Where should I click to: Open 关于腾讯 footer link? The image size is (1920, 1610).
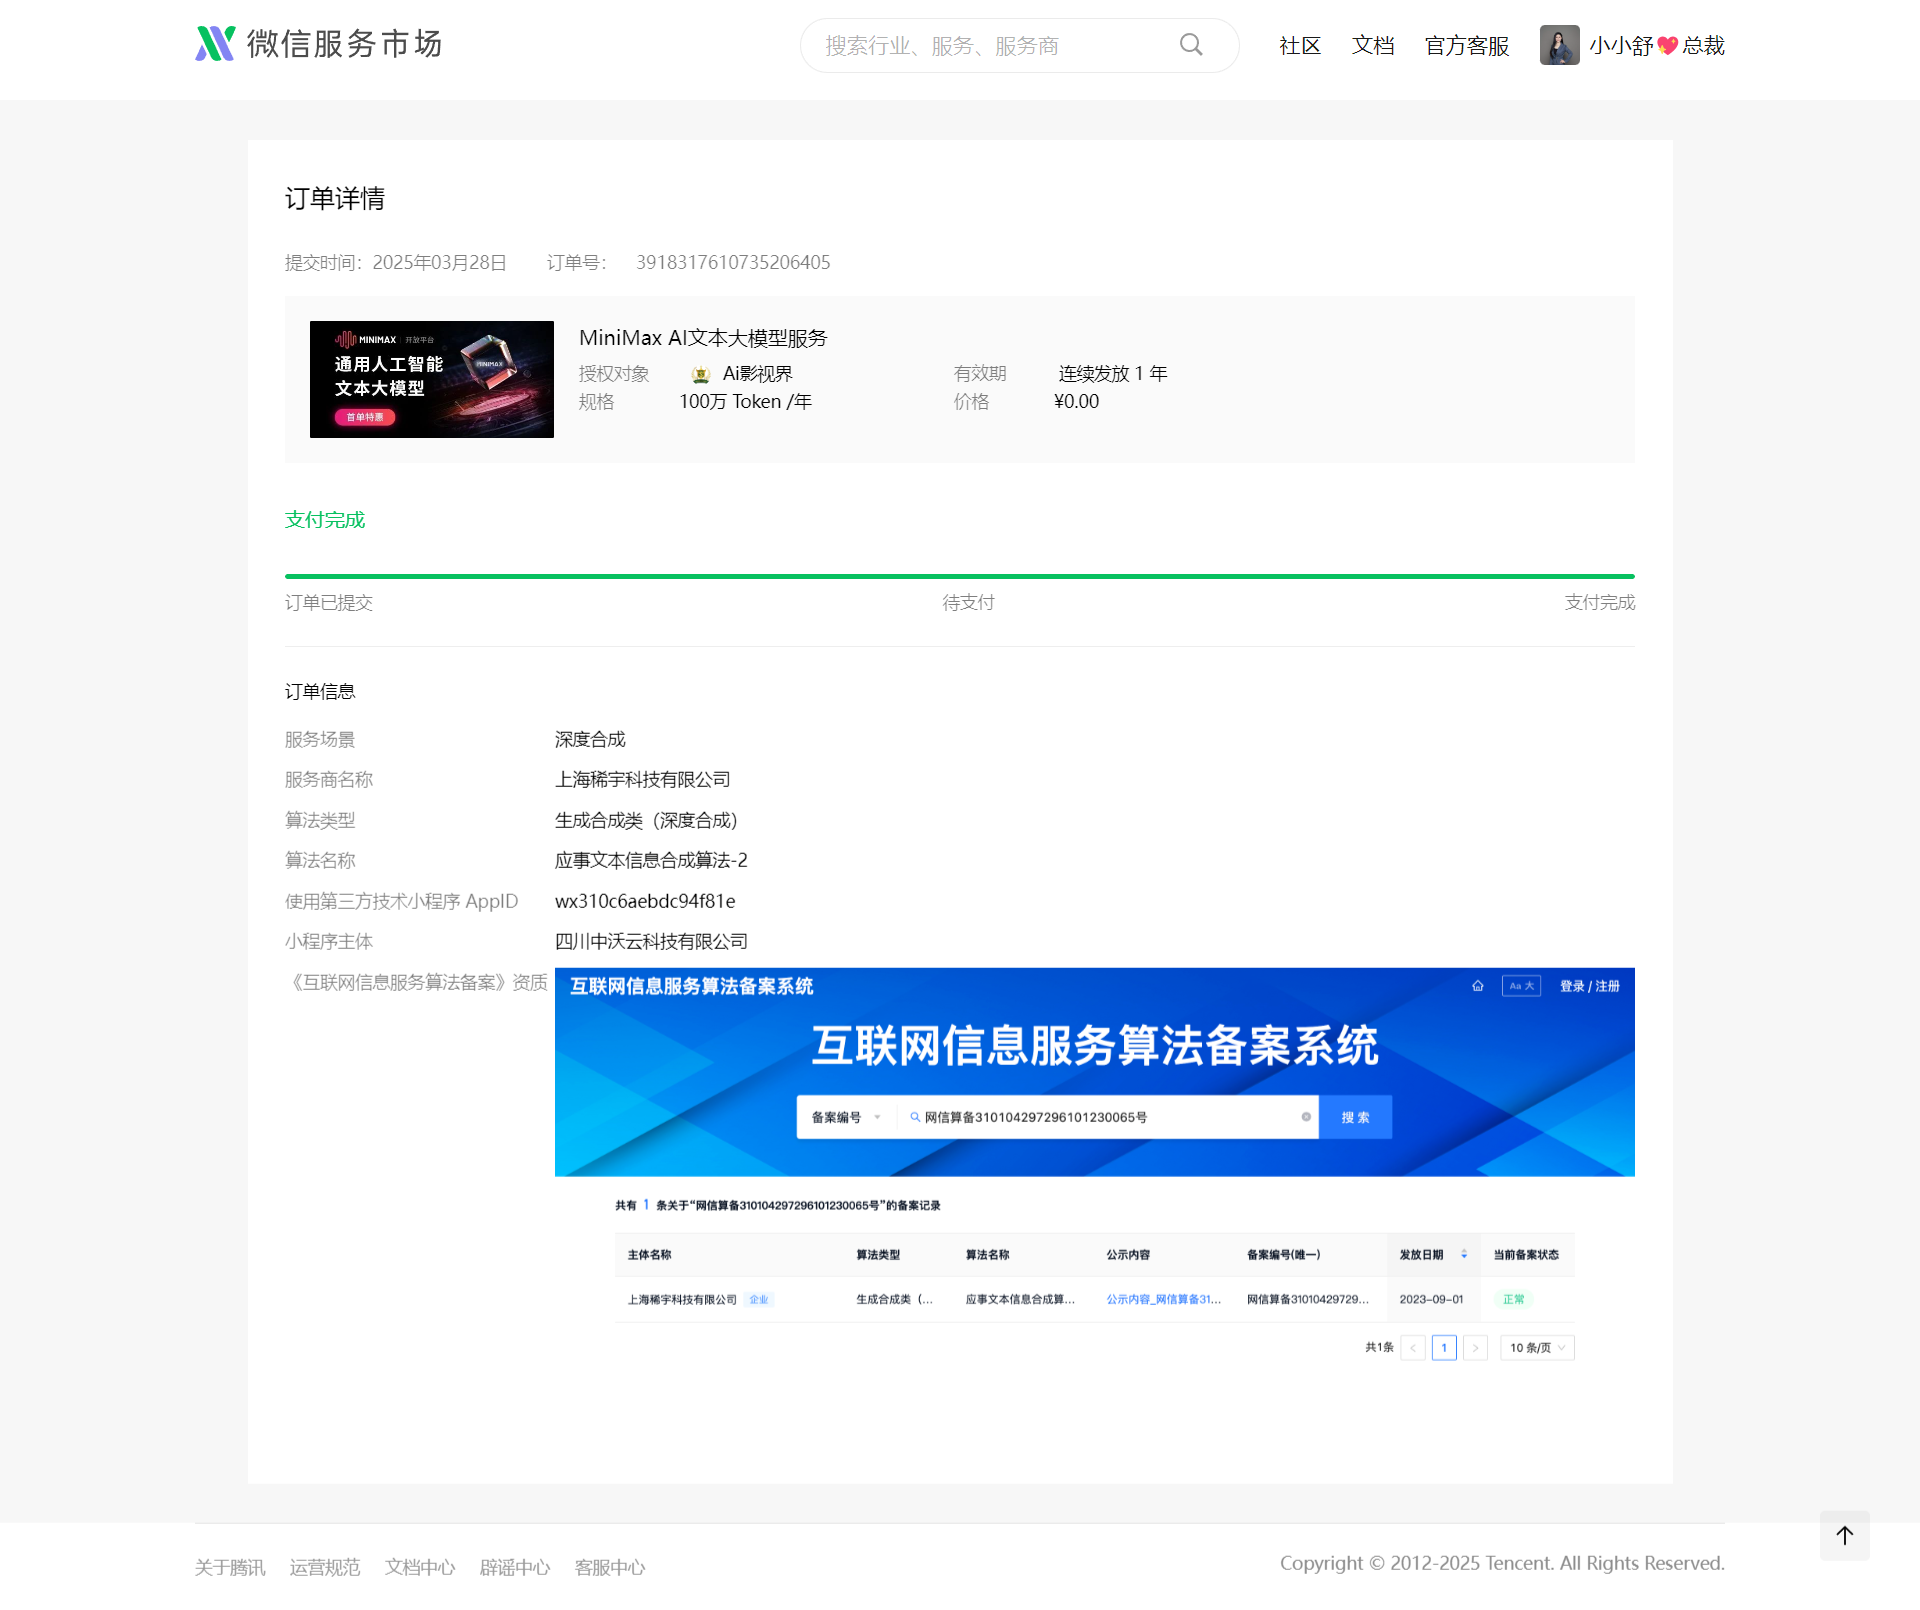click(x=230, y=1567)
